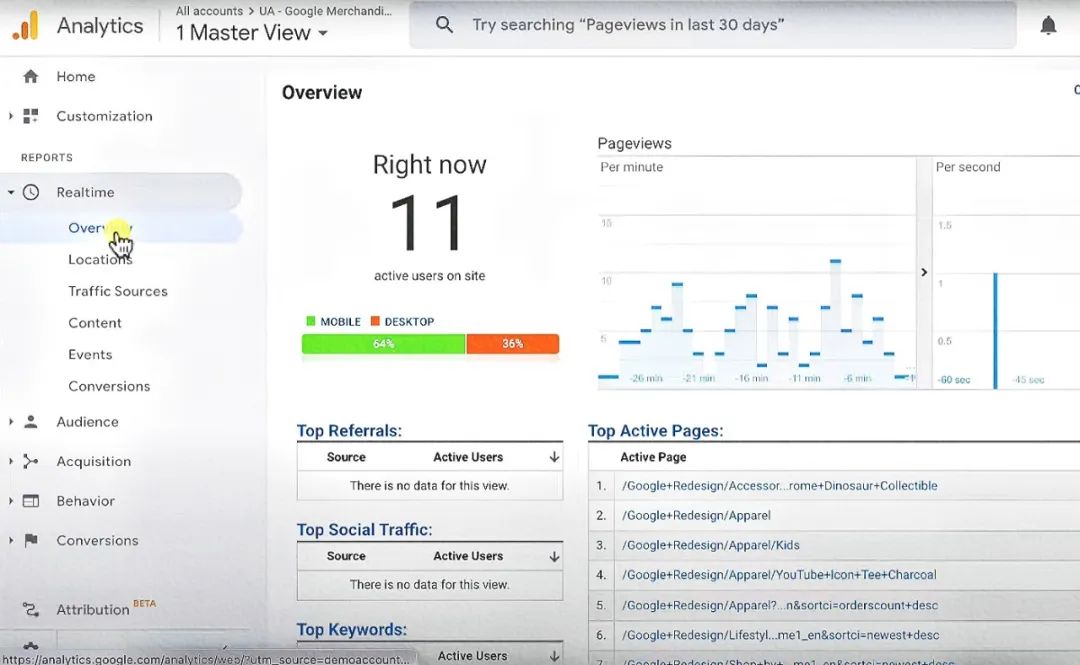
Task: Open the Behavior reports
Action: 85,501
